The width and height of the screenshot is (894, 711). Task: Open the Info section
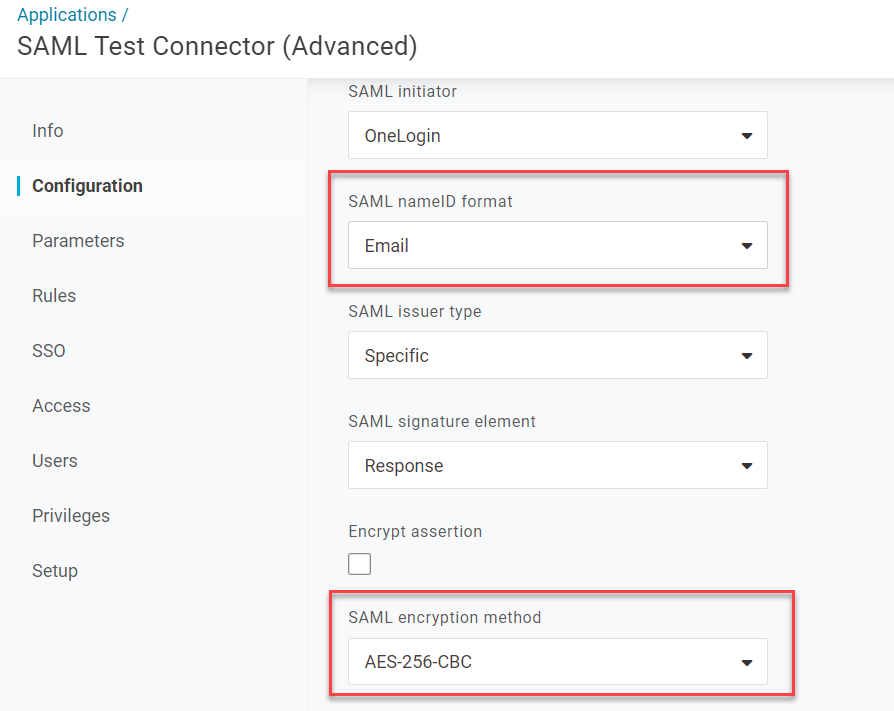tap(47, 130)
